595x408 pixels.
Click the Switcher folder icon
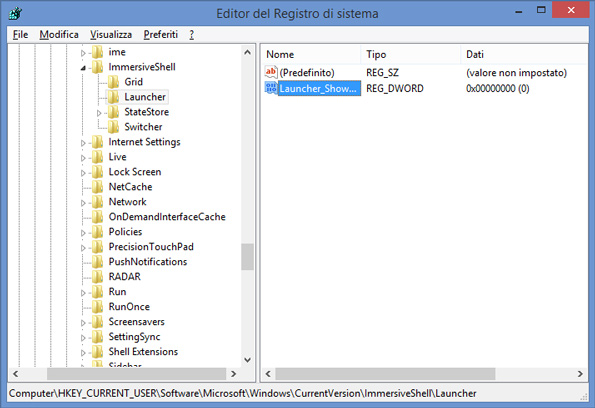click(113, 127)
